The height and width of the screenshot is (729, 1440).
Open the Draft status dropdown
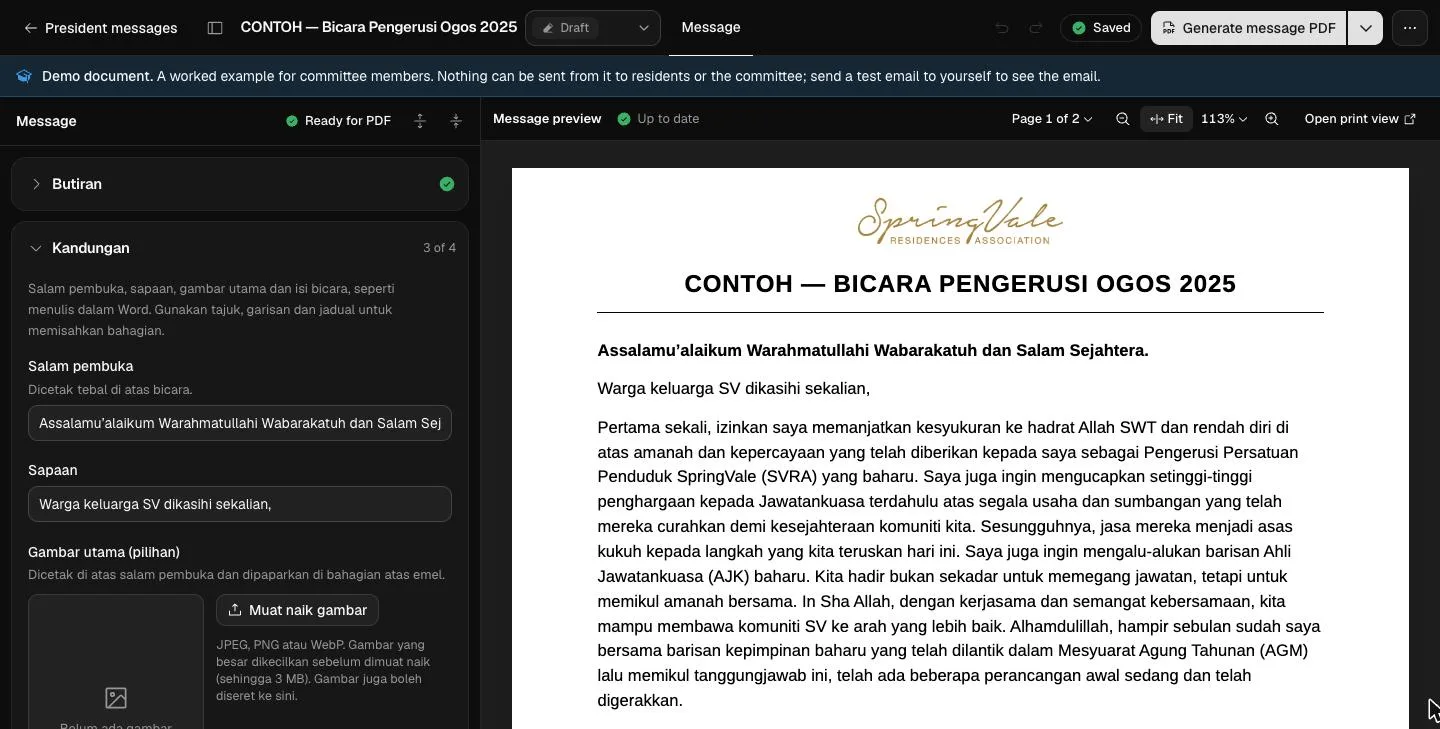pos(593,28)
